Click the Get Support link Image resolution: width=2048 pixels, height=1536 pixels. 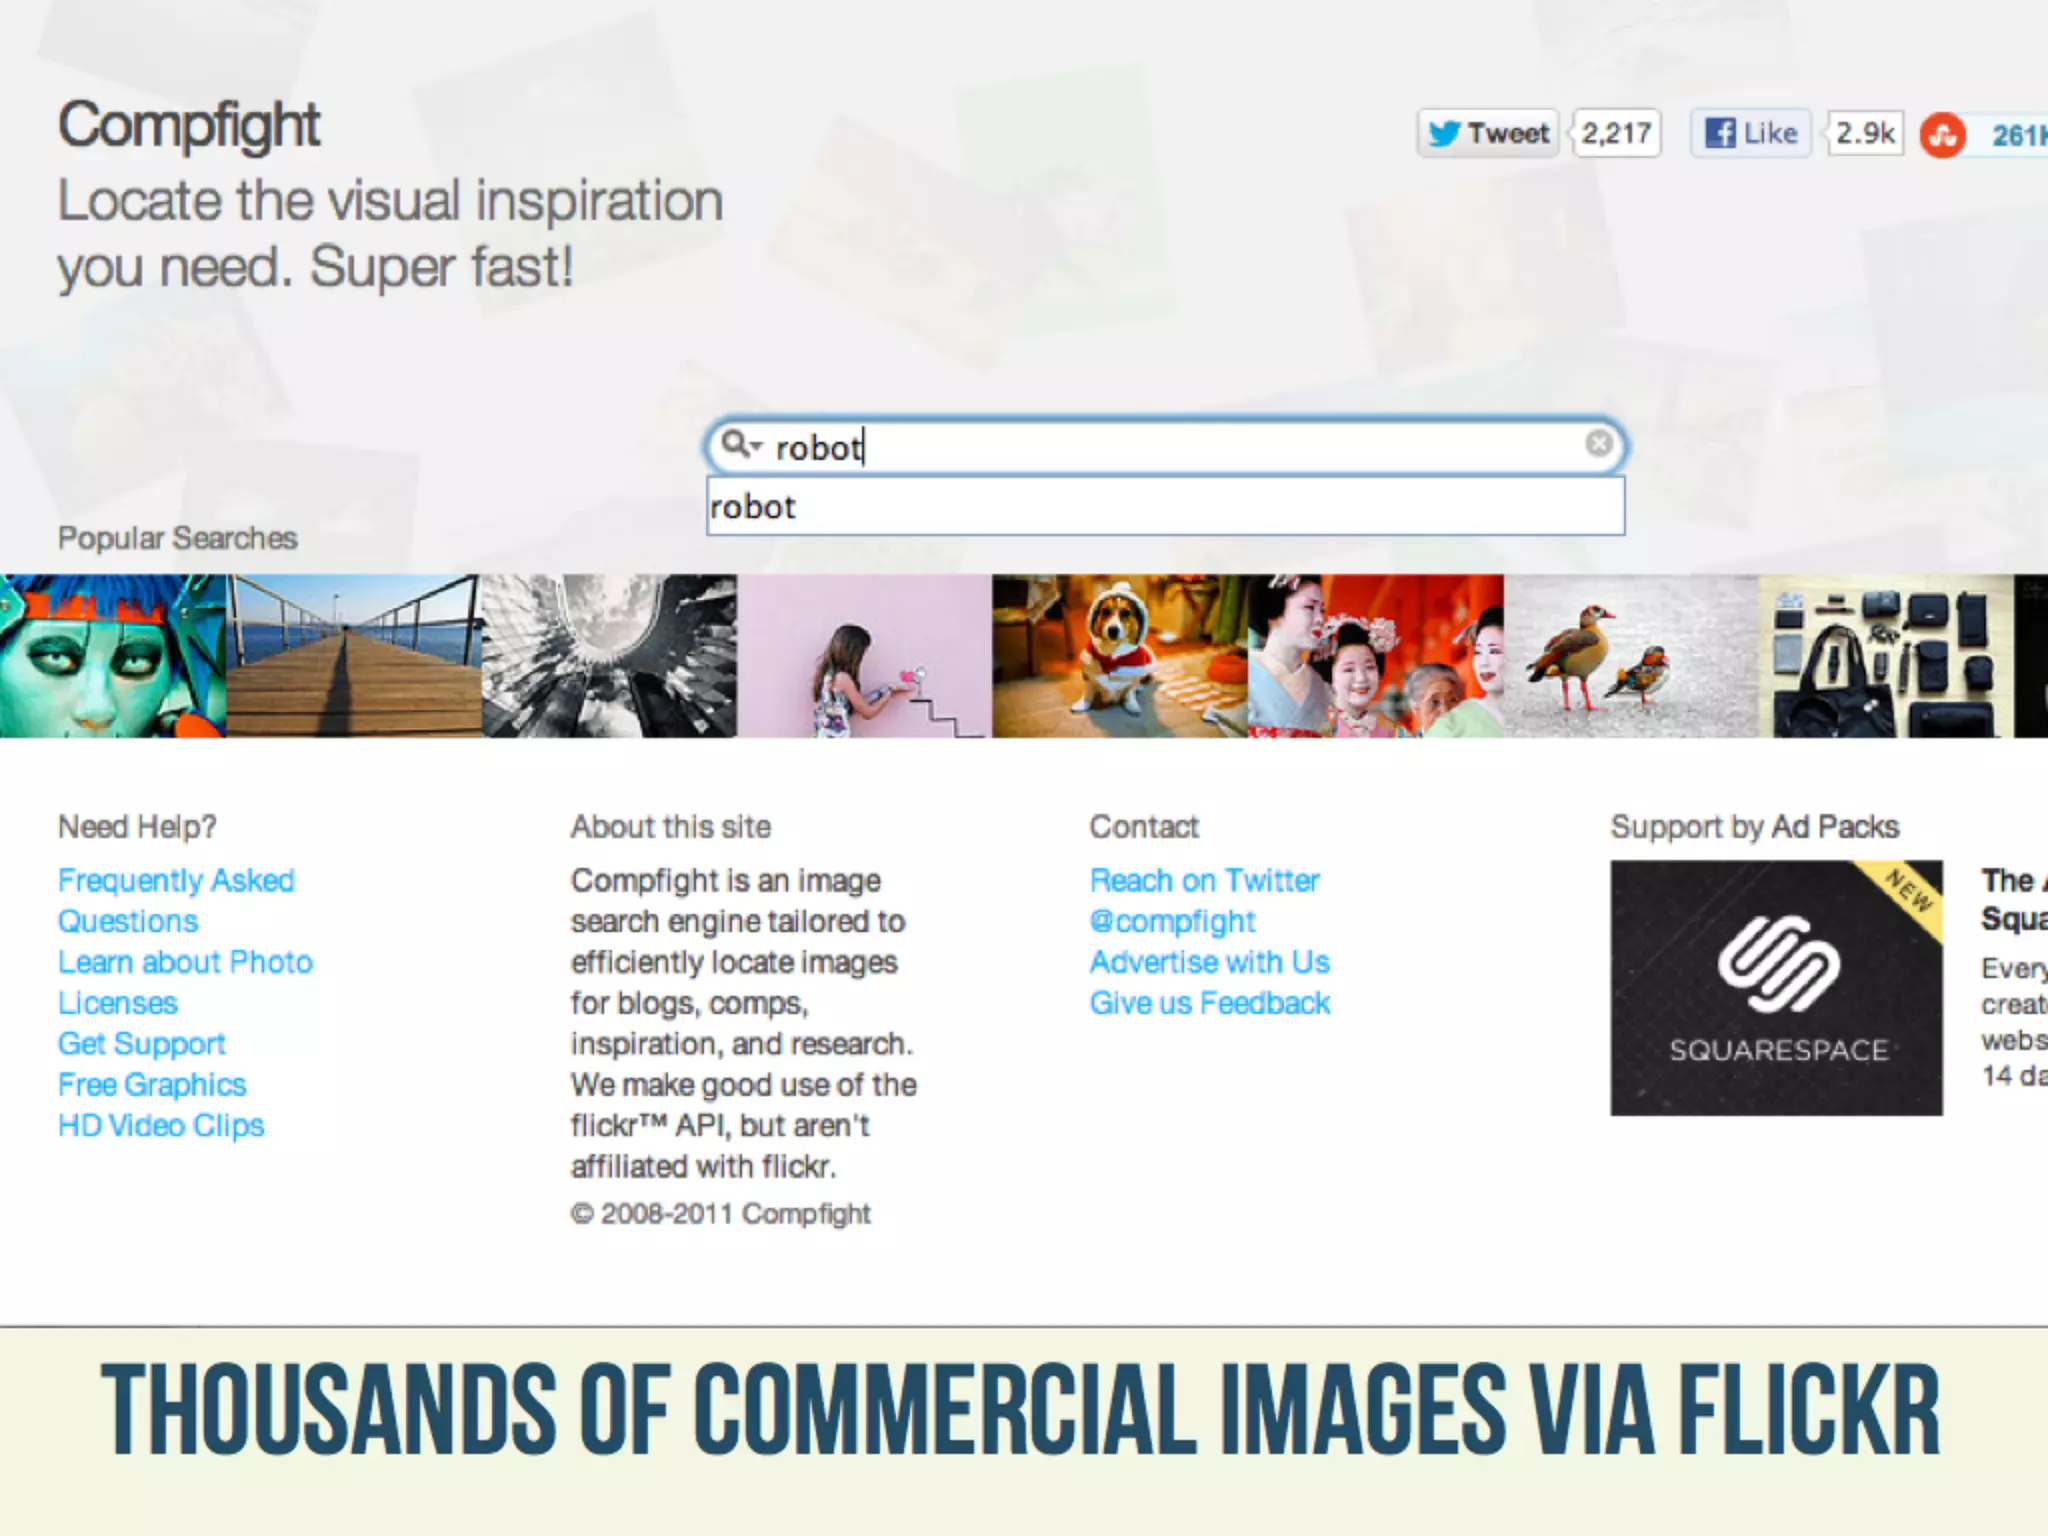coord(141,1044)
